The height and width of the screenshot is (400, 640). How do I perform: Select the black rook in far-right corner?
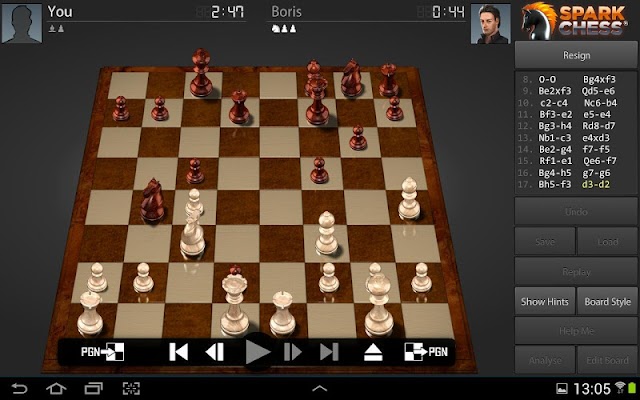tap(388, 80)
